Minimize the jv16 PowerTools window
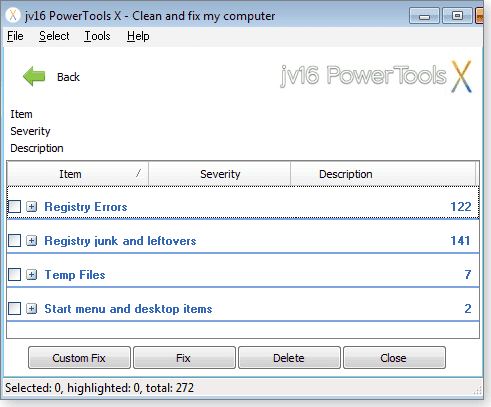 pyautogui.click(x=424, y=16)
